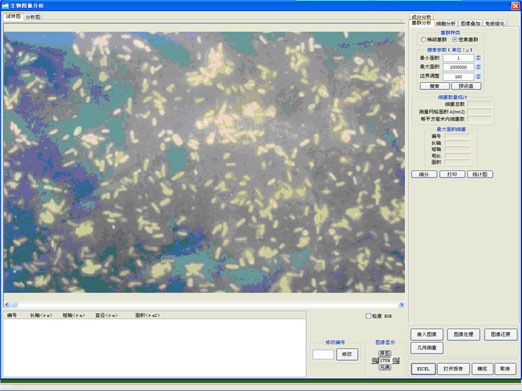The image size is (522, 391).
Task: Click the zoom-out icon left of the percentage
Action: (x=375, y=360)
